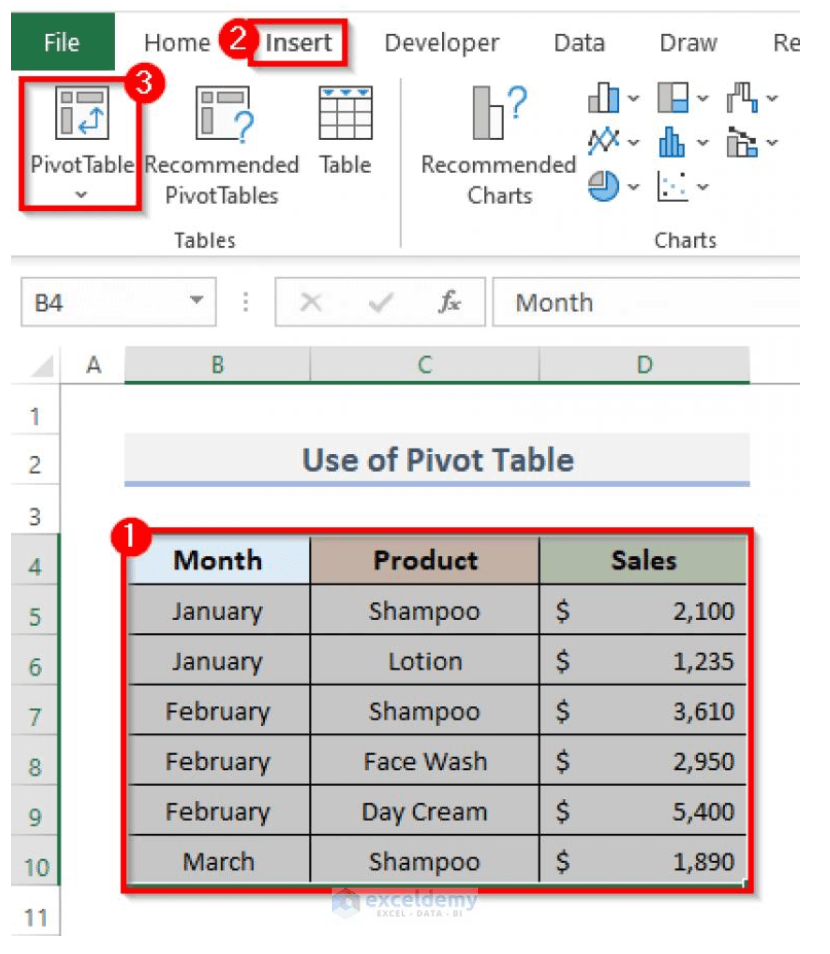Insert a hierarchy treemap chart

(x=673, y=98)
